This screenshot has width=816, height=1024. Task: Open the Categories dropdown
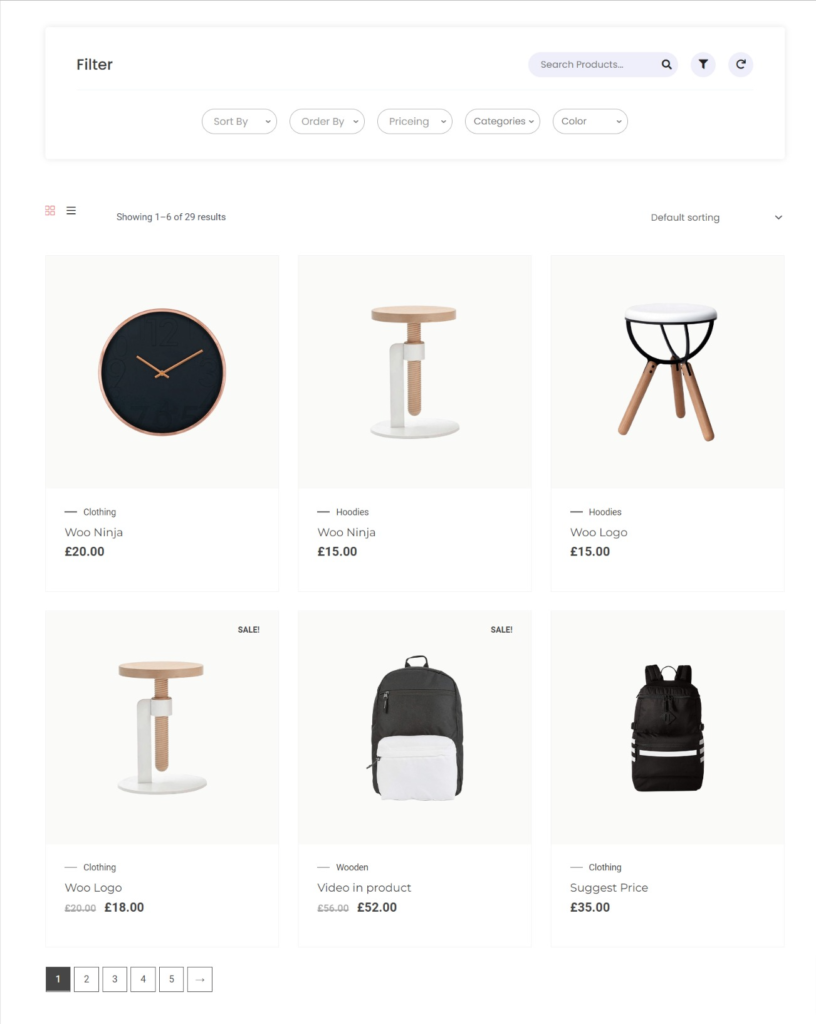pyautogui.click(x=503, y=121)
